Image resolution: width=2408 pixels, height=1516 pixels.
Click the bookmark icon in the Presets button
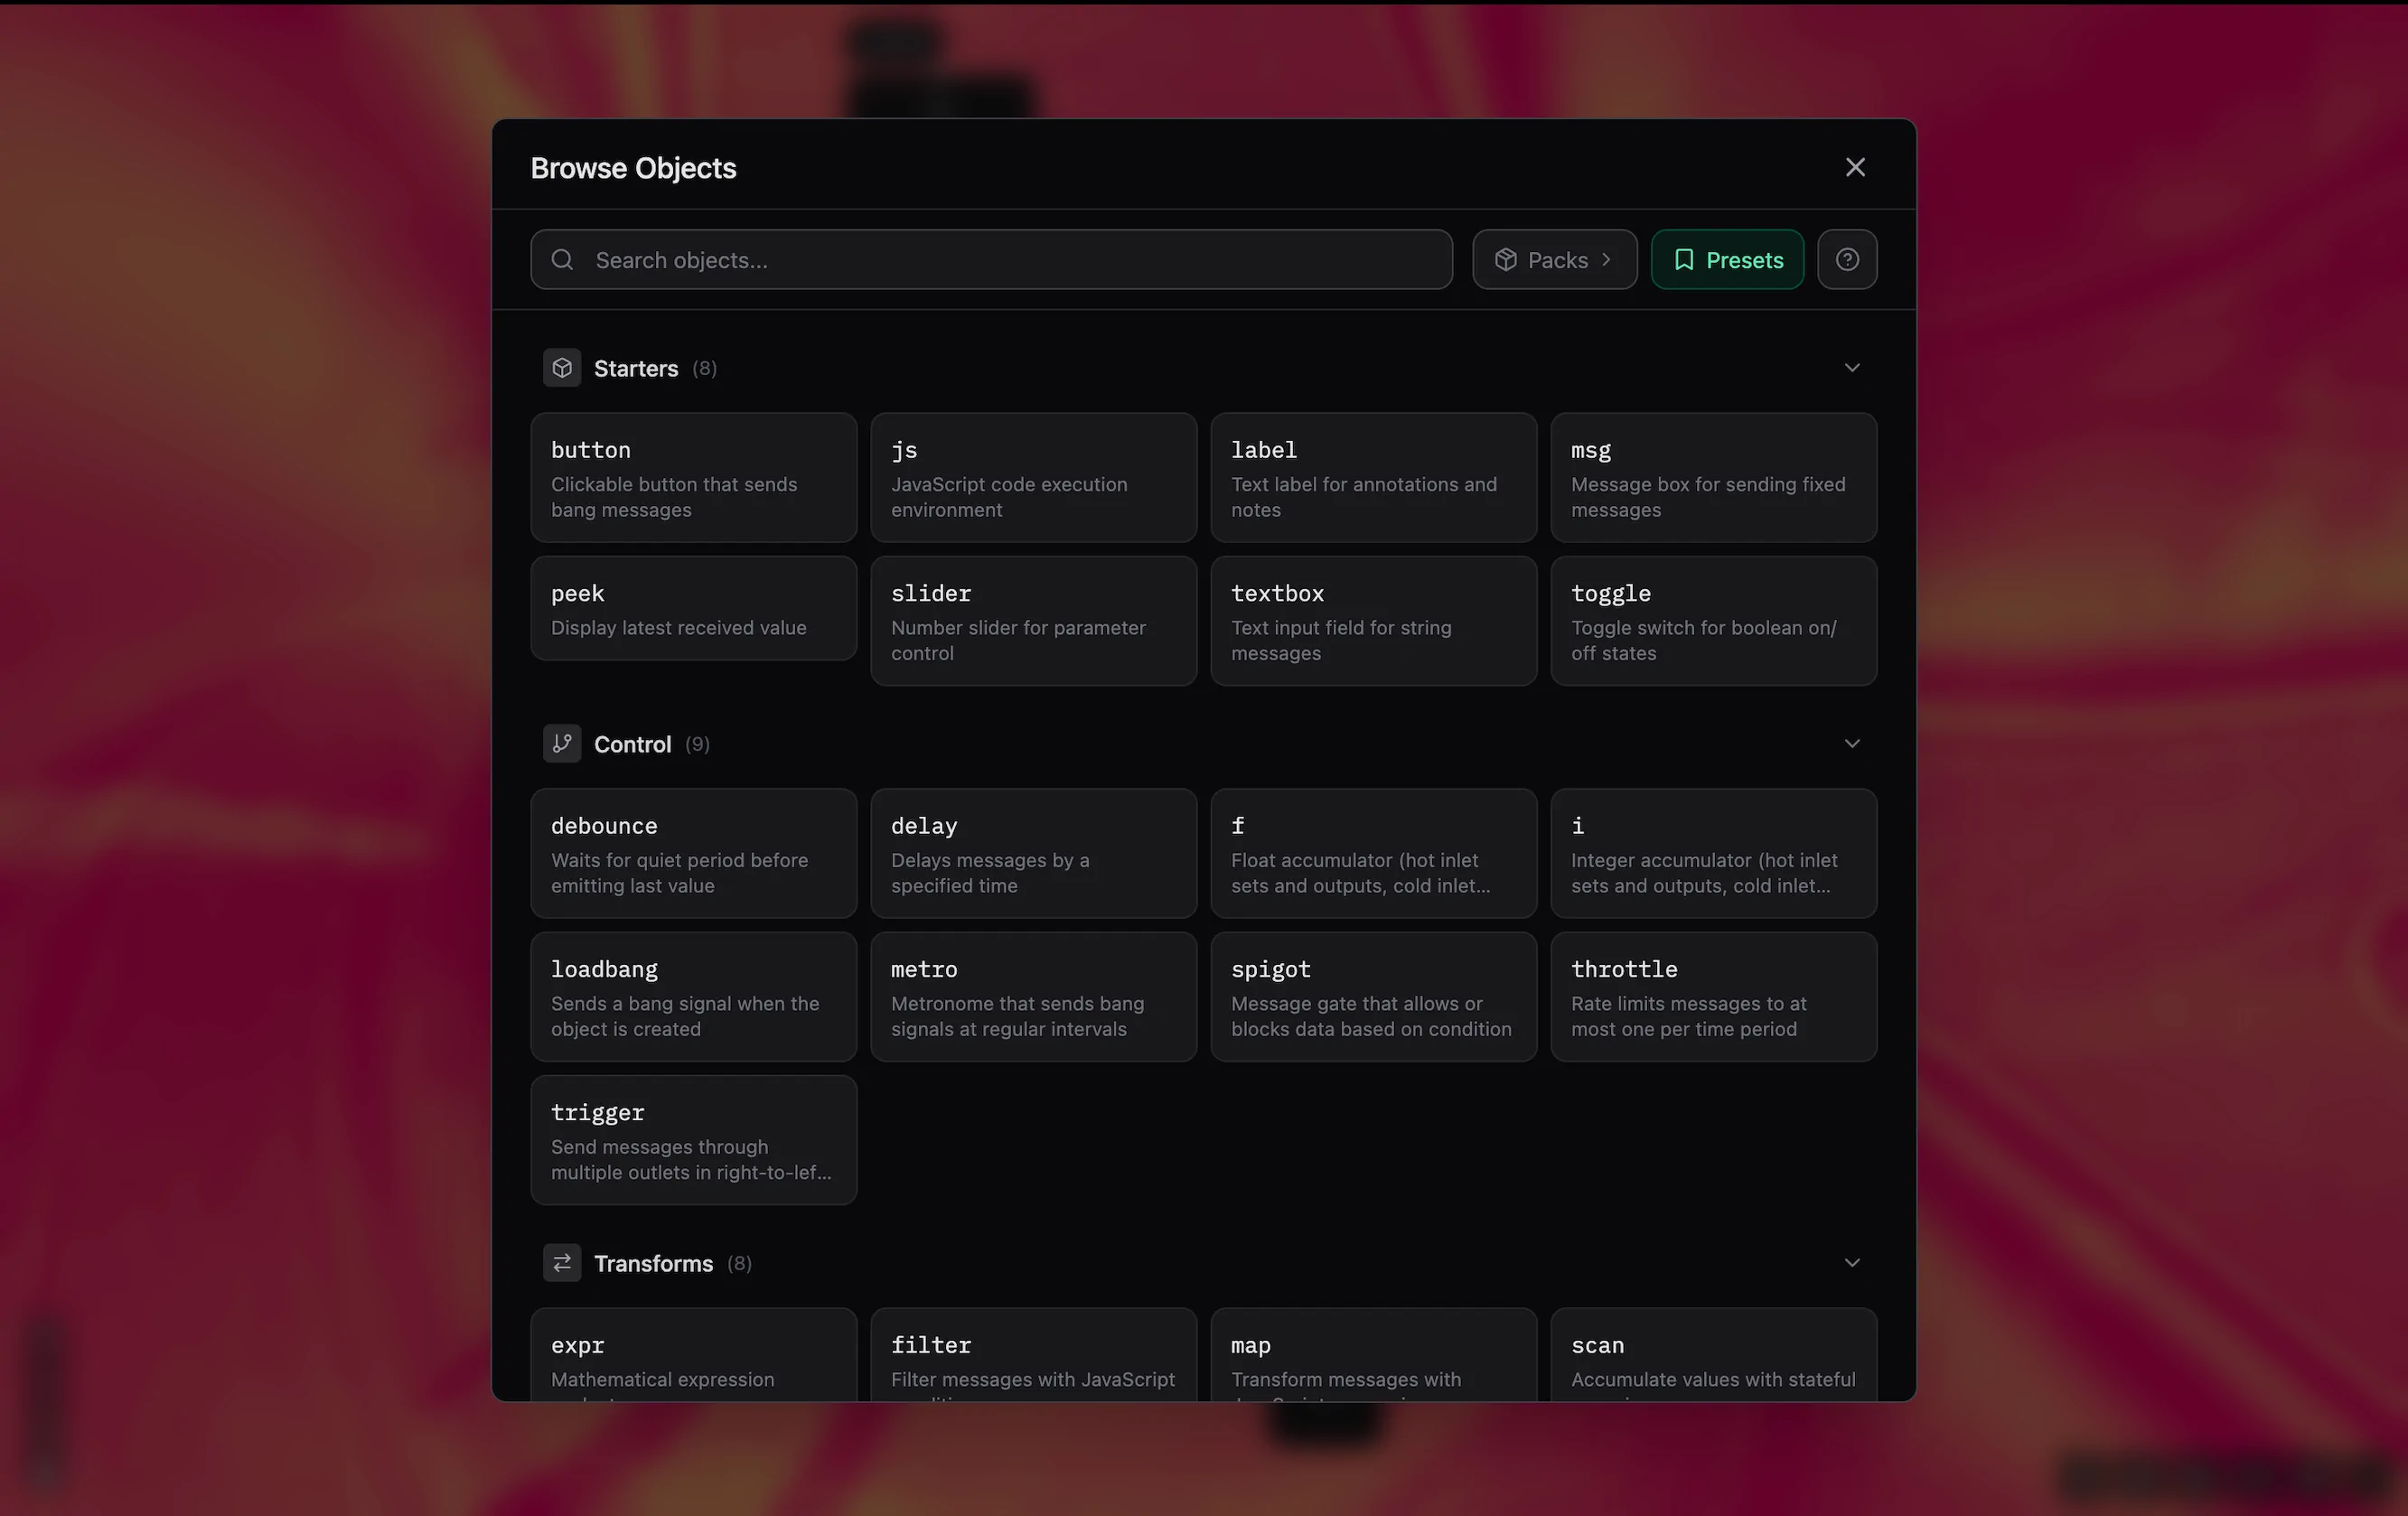[x=1684, y=259]
